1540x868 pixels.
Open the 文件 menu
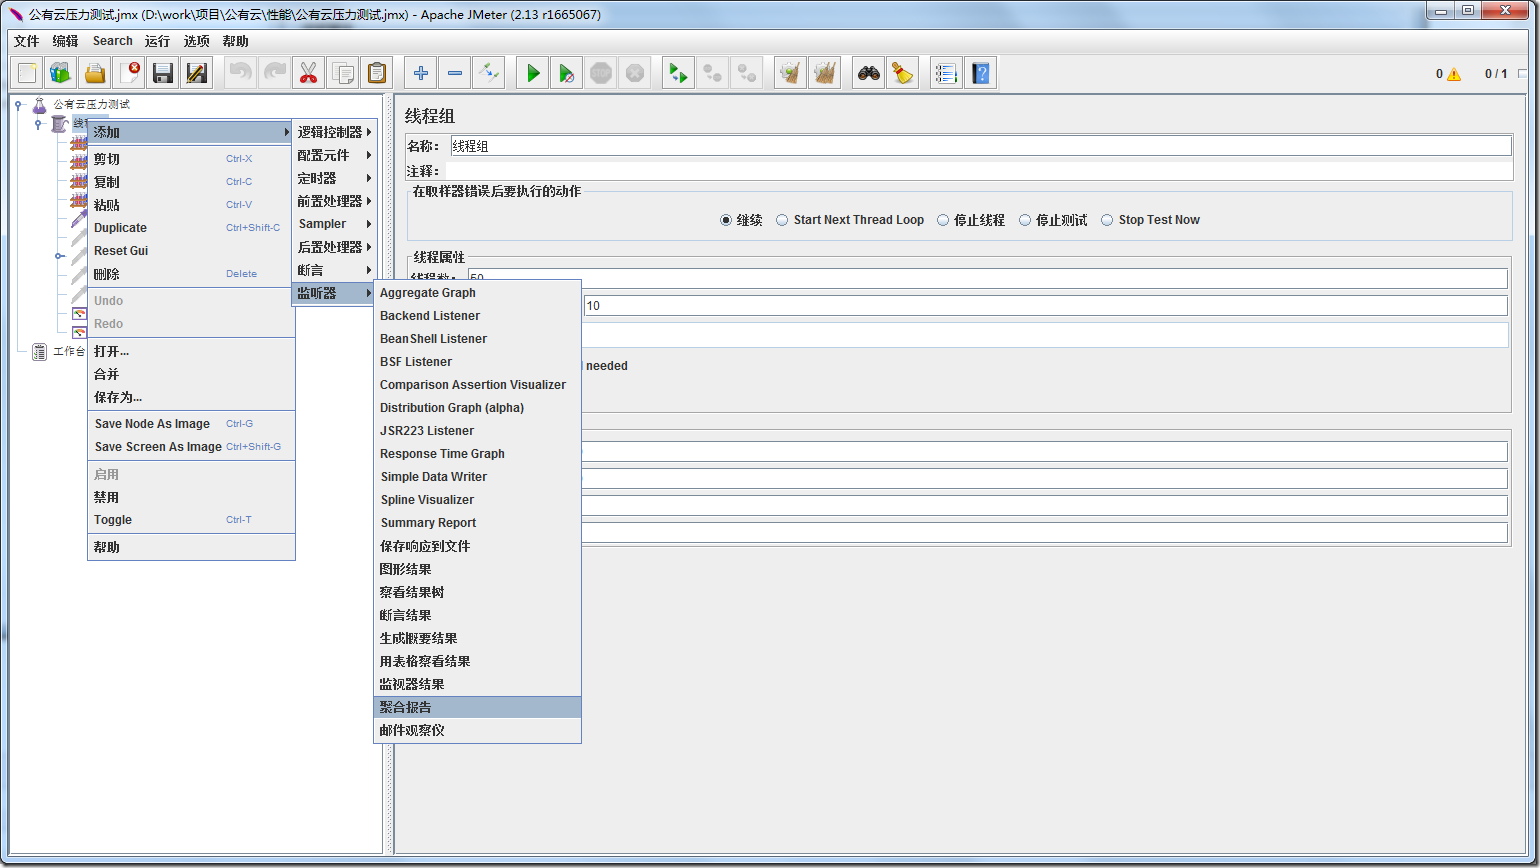pyautogui.click(x=26, y=41)
